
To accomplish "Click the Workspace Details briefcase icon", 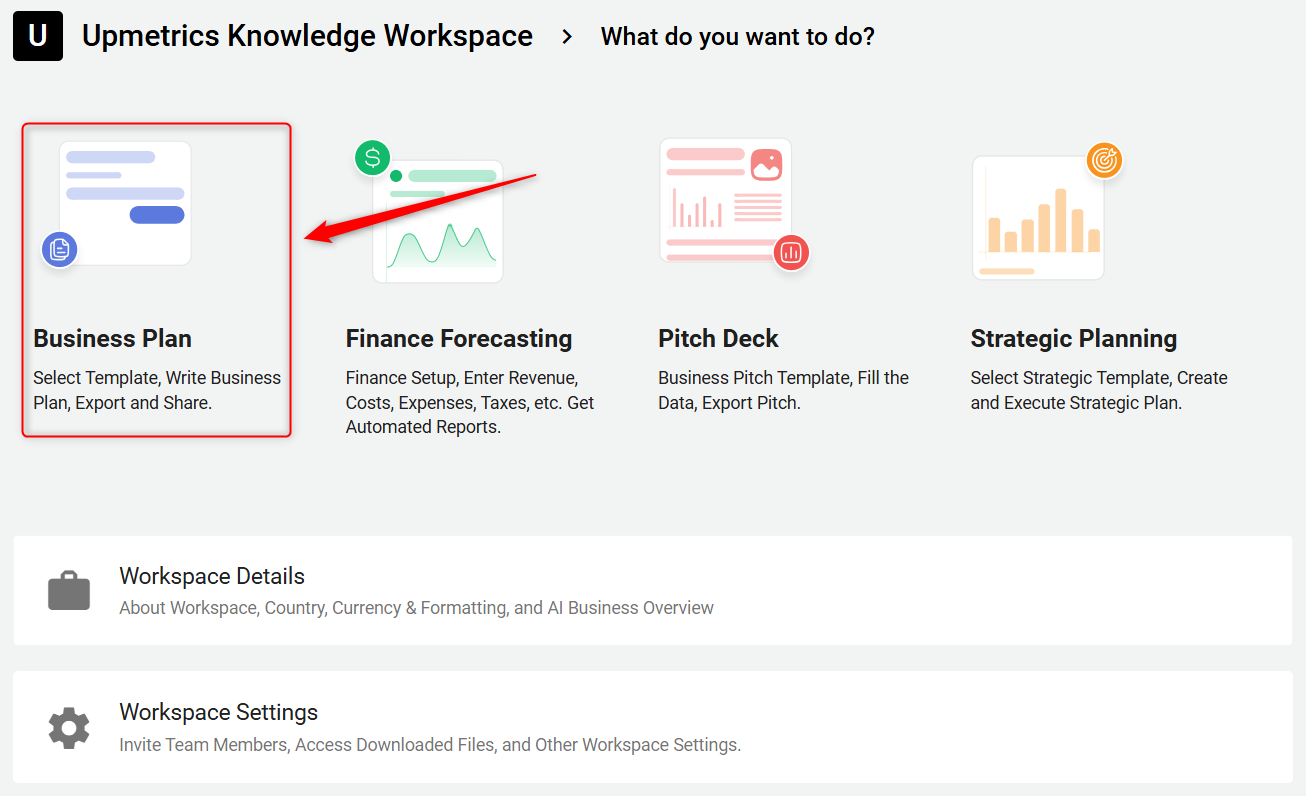I will [69, 590].
